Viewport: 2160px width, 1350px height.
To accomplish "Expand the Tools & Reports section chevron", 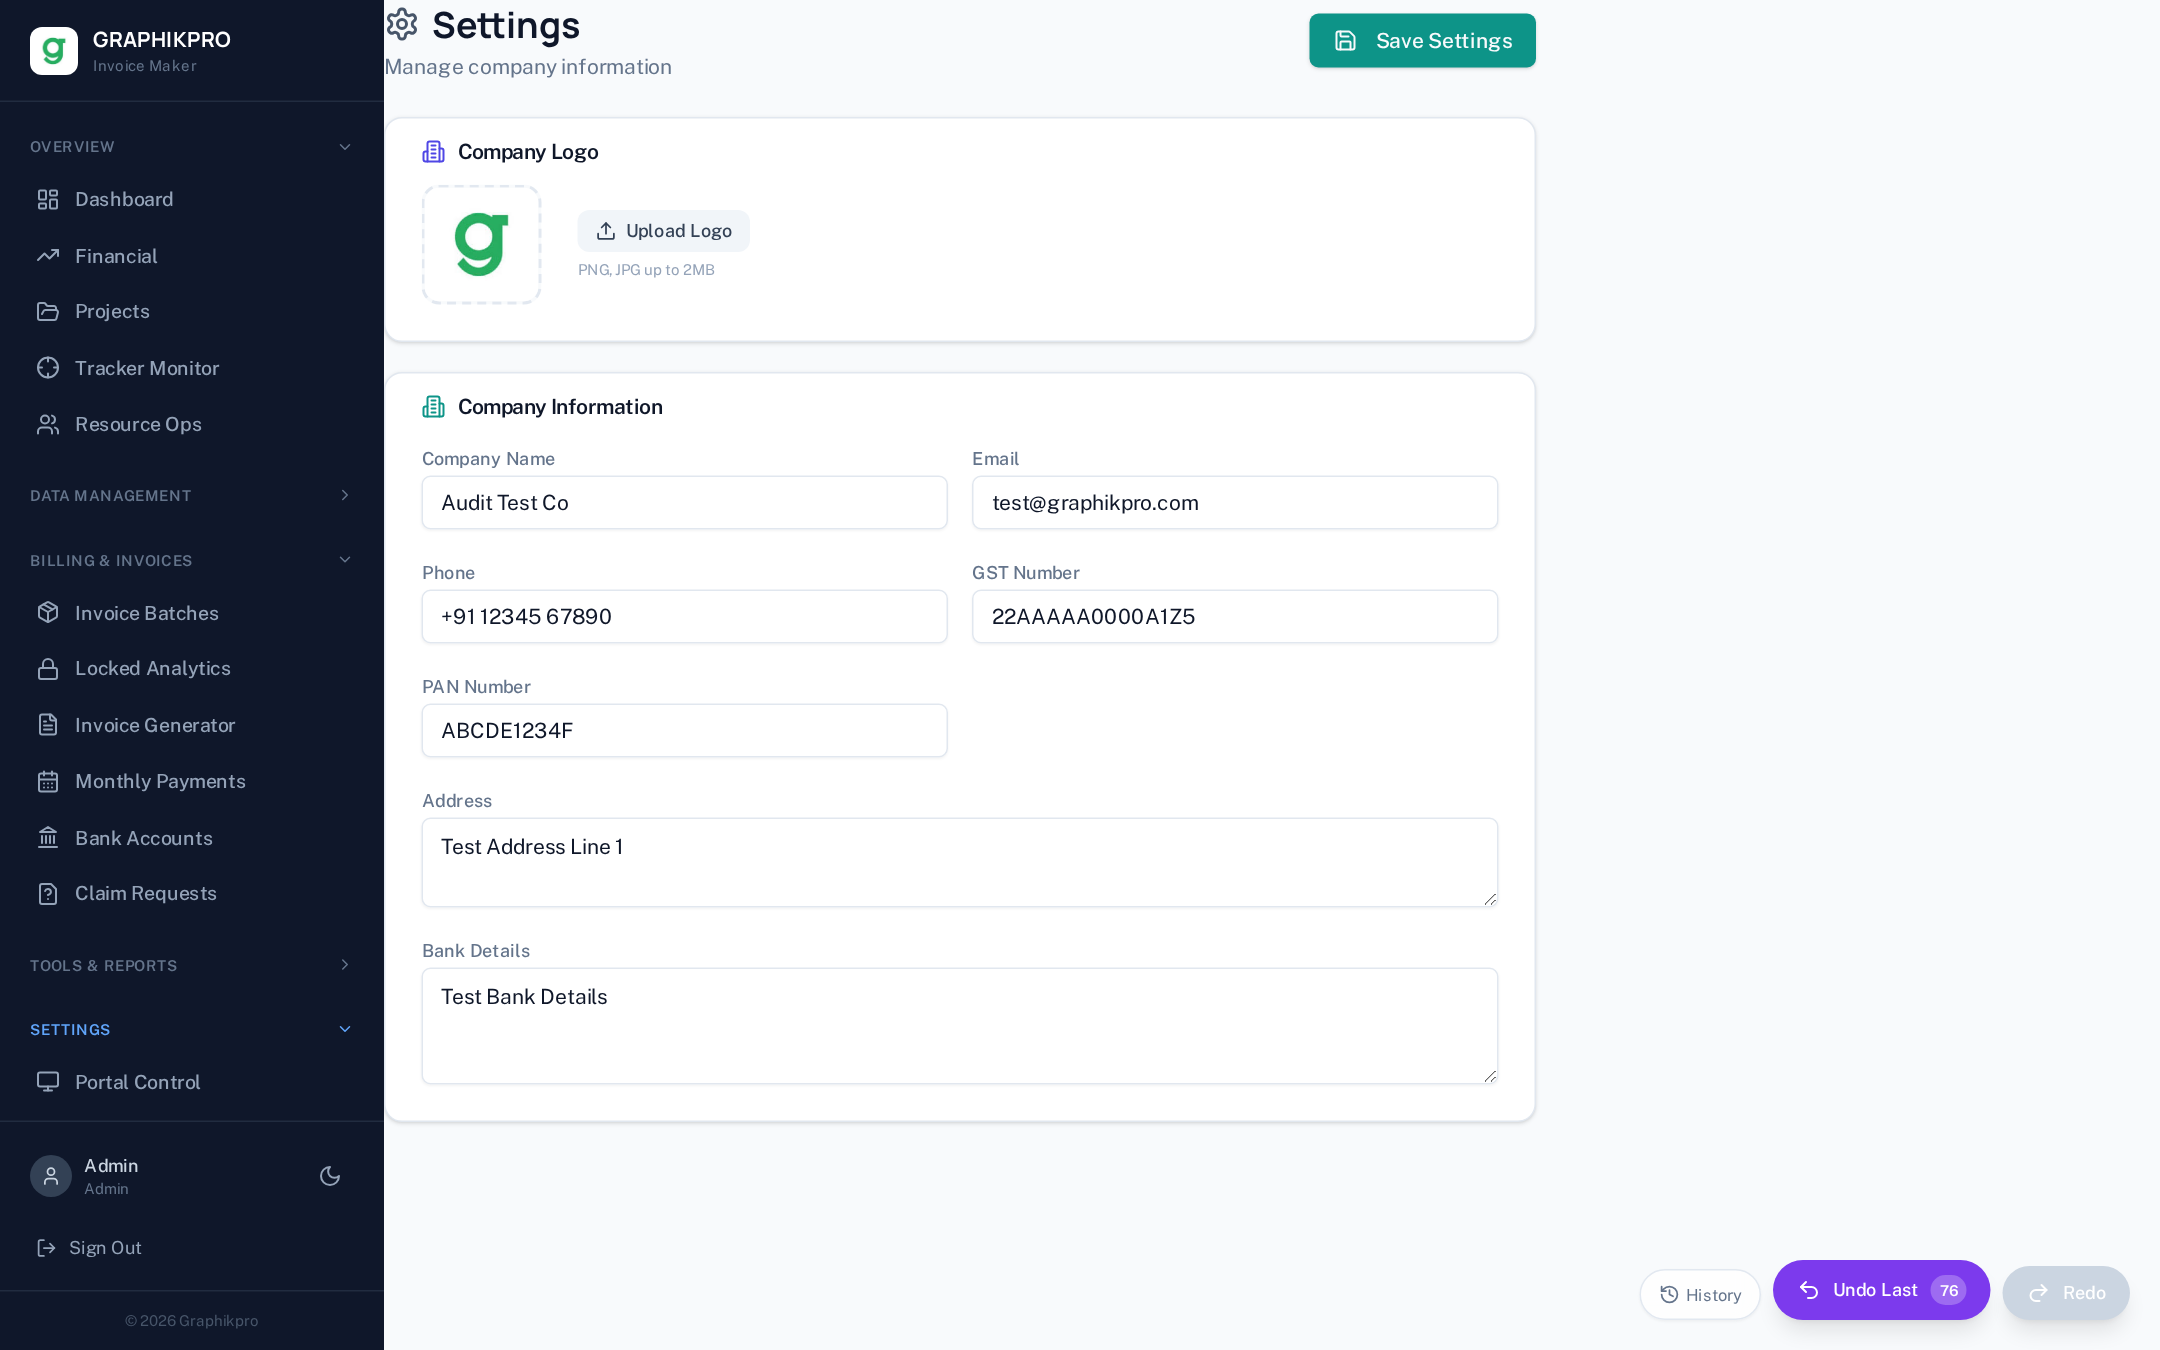I will (x=345, y=965).
